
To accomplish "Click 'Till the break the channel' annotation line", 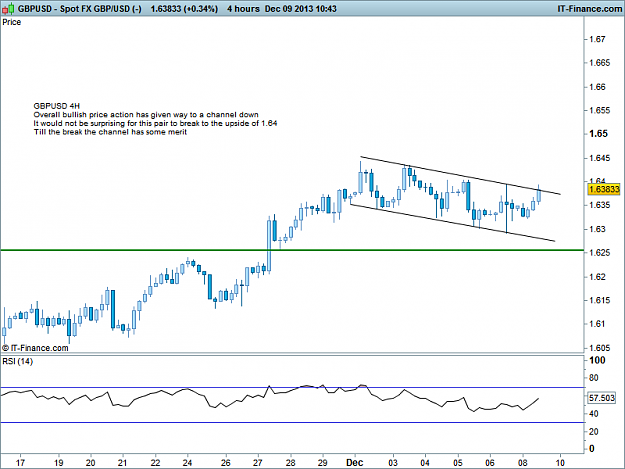I will click(110, 132).
